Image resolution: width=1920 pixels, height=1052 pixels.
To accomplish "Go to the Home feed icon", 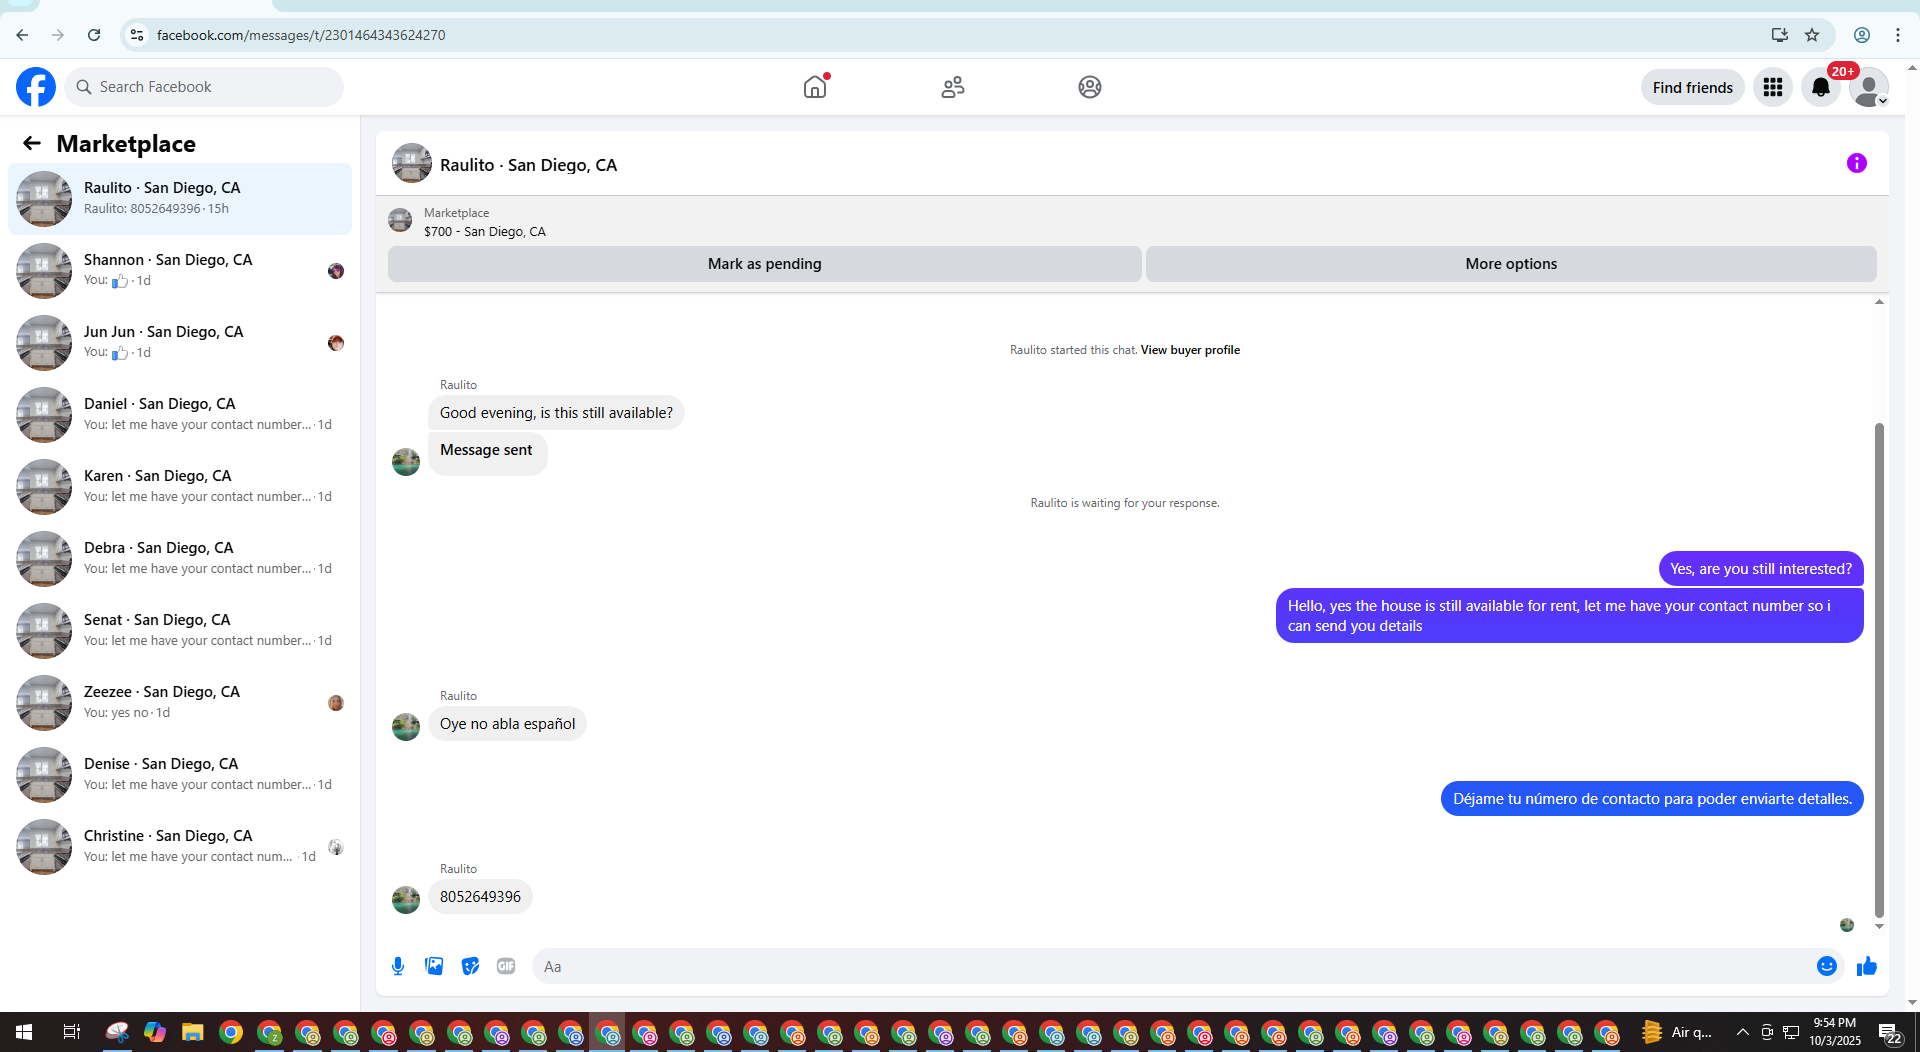I will pyautogui.click(x=815, y=87).
